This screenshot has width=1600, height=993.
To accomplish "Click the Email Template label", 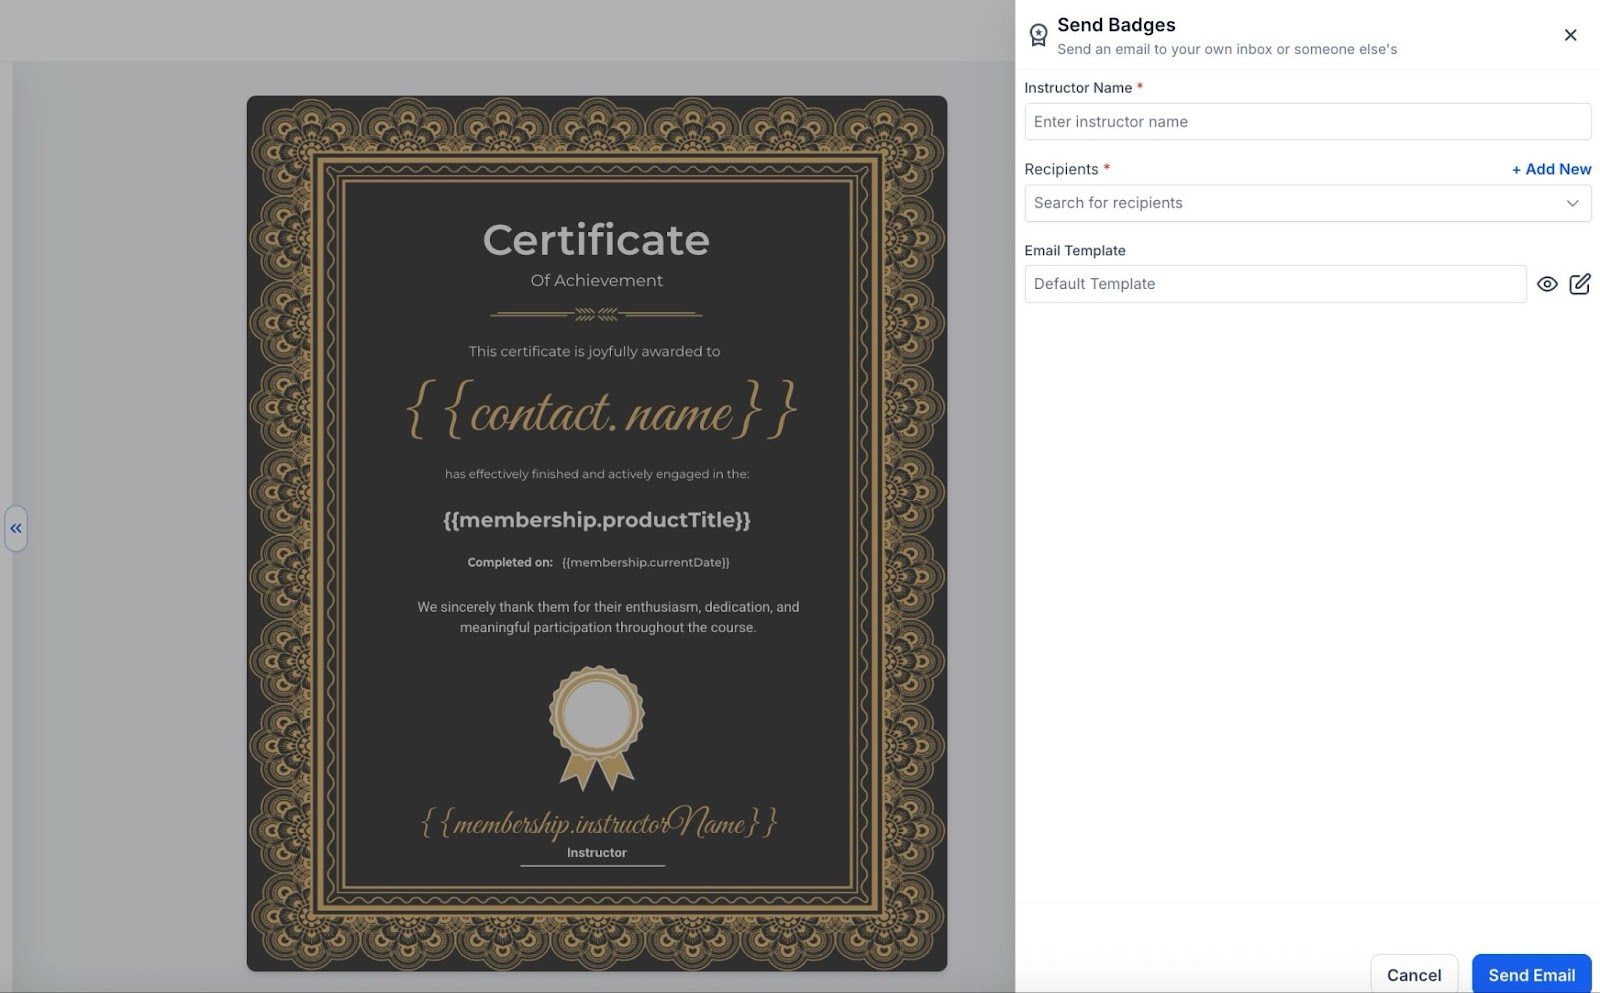I will tap(1075, 250).
